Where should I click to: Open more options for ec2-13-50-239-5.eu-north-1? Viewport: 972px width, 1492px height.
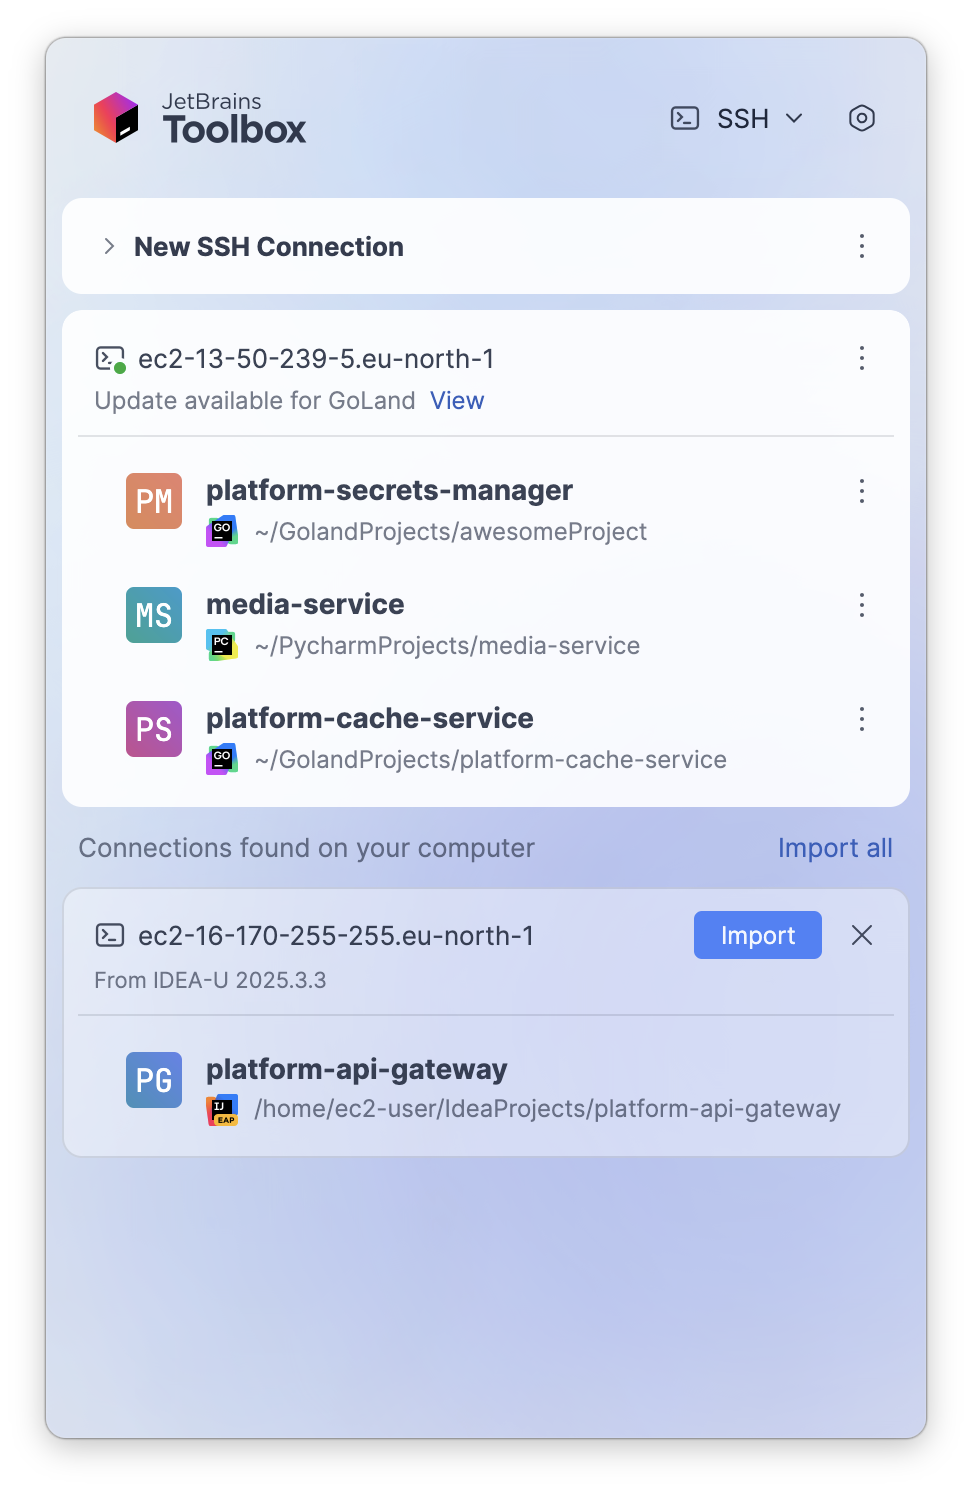pyautogui.click(x=861, y=358)
